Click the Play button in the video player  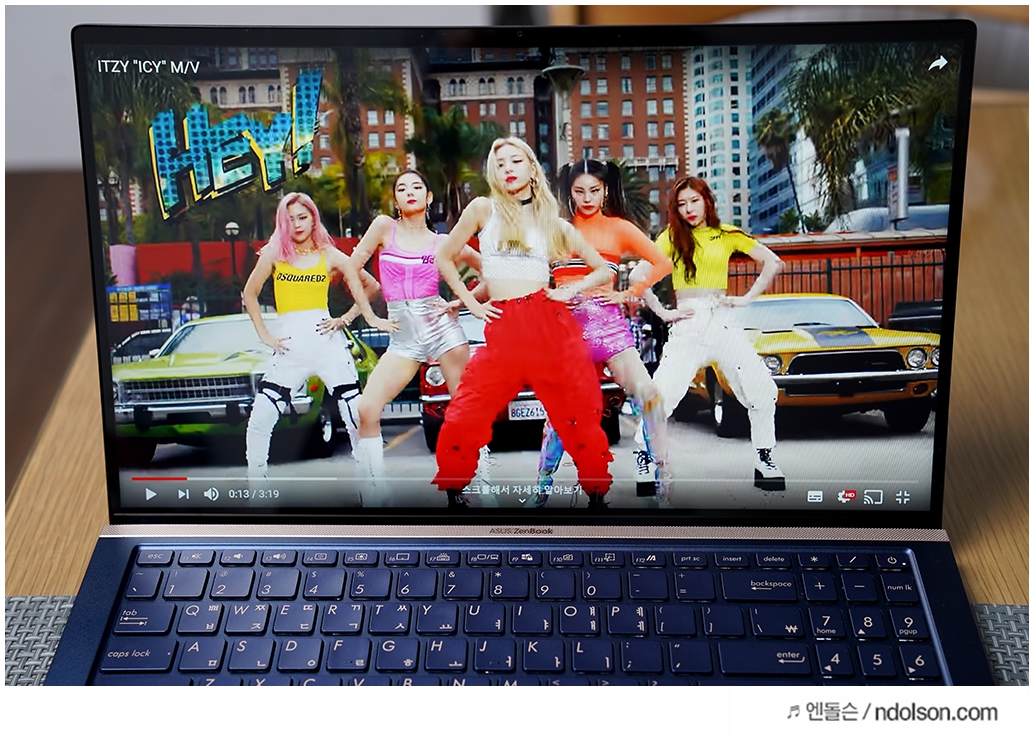click(150, 494)
